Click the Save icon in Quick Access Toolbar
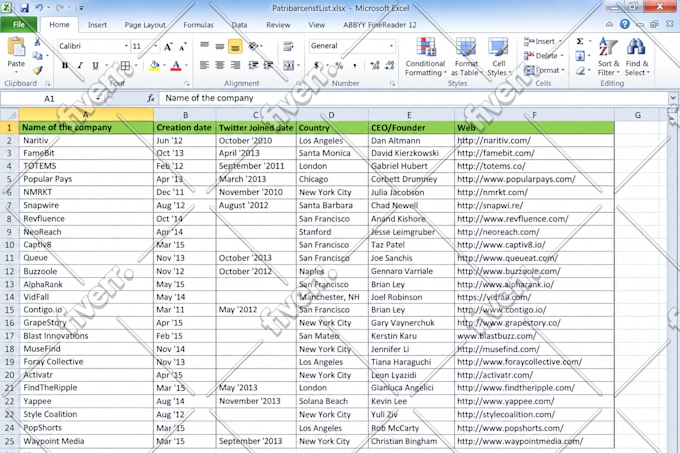The image size is (680, 453). coord(24,7)
